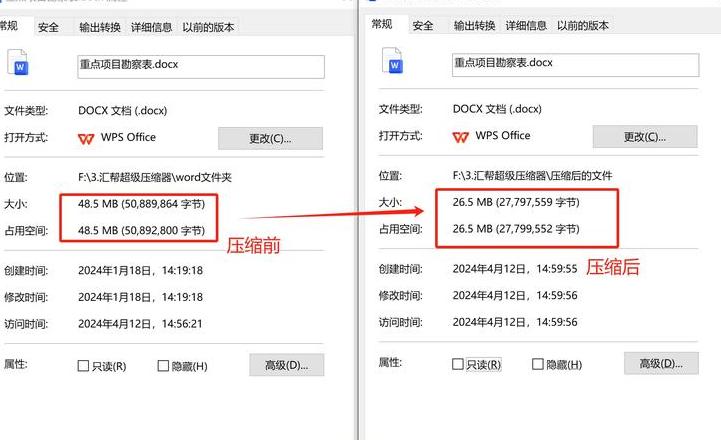Click 高级(D)... button in left window
Screen dimensions: 721x440
click(x=287, y=365)
